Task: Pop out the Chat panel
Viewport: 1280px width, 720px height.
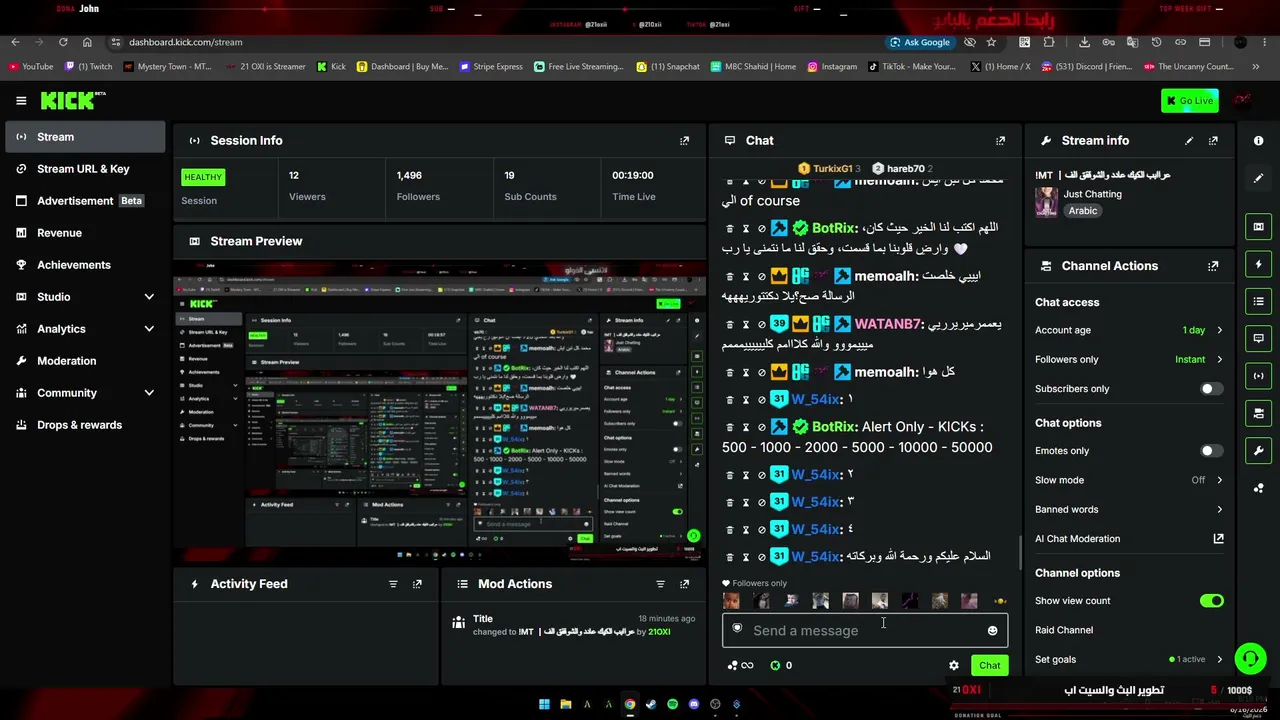Action: pos(1000,141)
